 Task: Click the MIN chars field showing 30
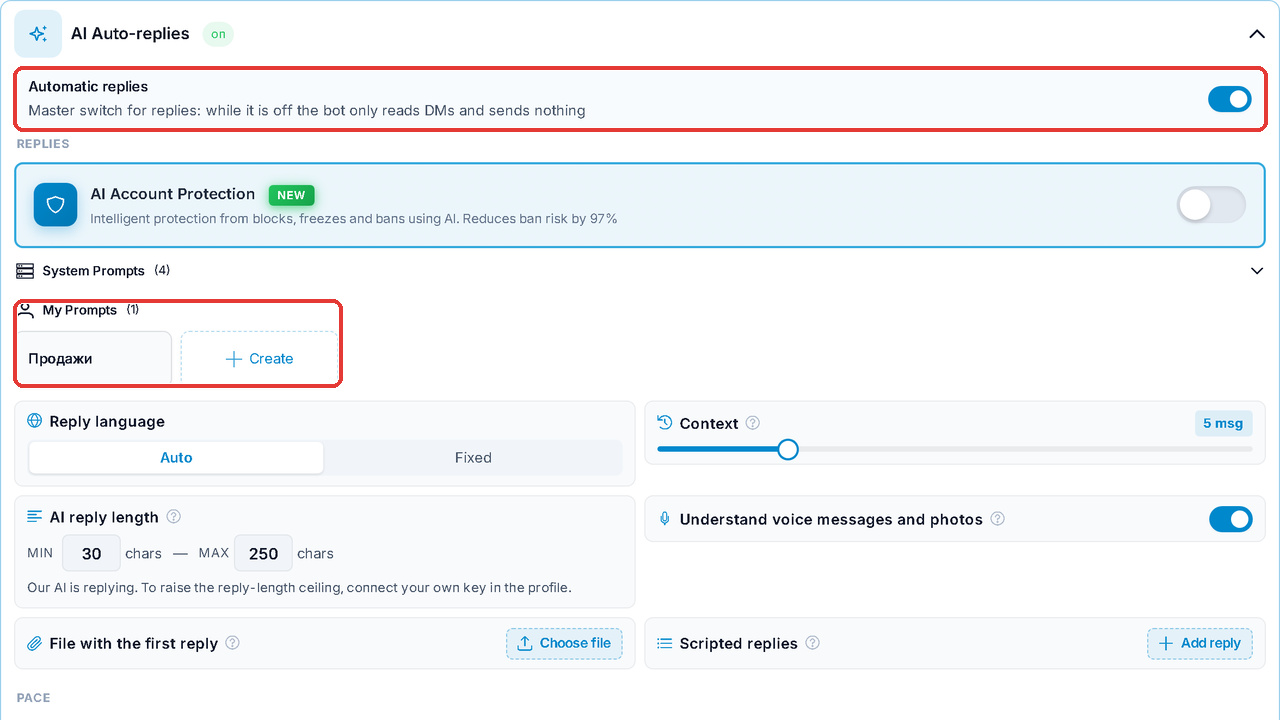tap(92, 553)
